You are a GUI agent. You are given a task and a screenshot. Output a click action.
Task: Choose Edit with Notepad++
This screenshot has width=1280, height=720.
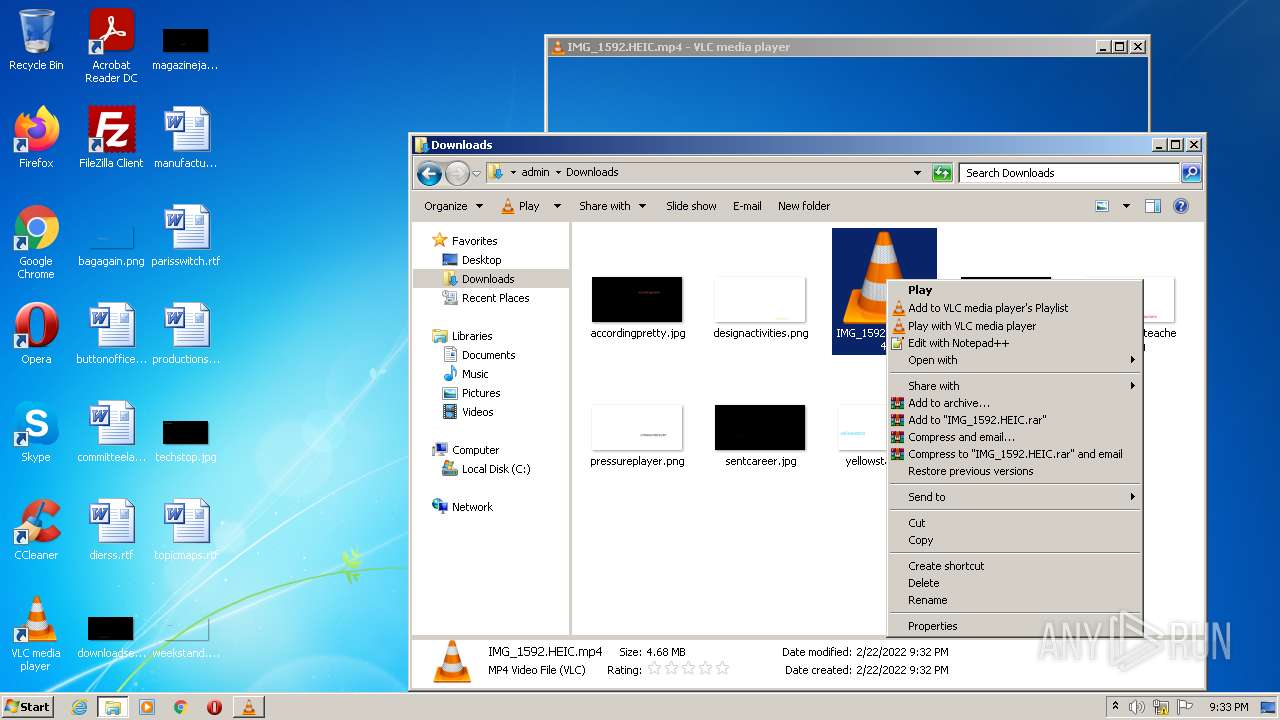1014,343
